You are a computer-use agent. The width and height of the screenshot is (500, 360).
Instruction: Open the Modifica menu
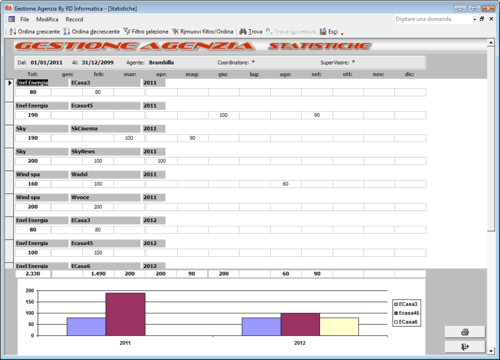(47, 19)
